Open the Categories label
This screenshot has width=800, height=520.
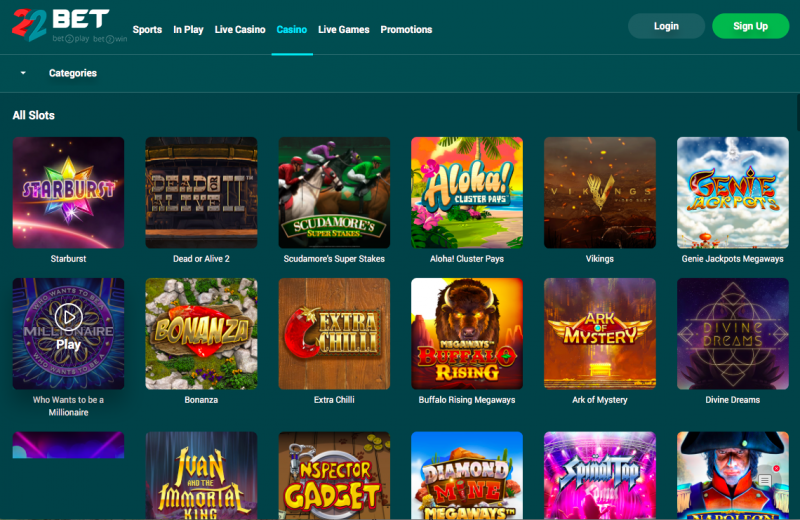coord(73,73)
